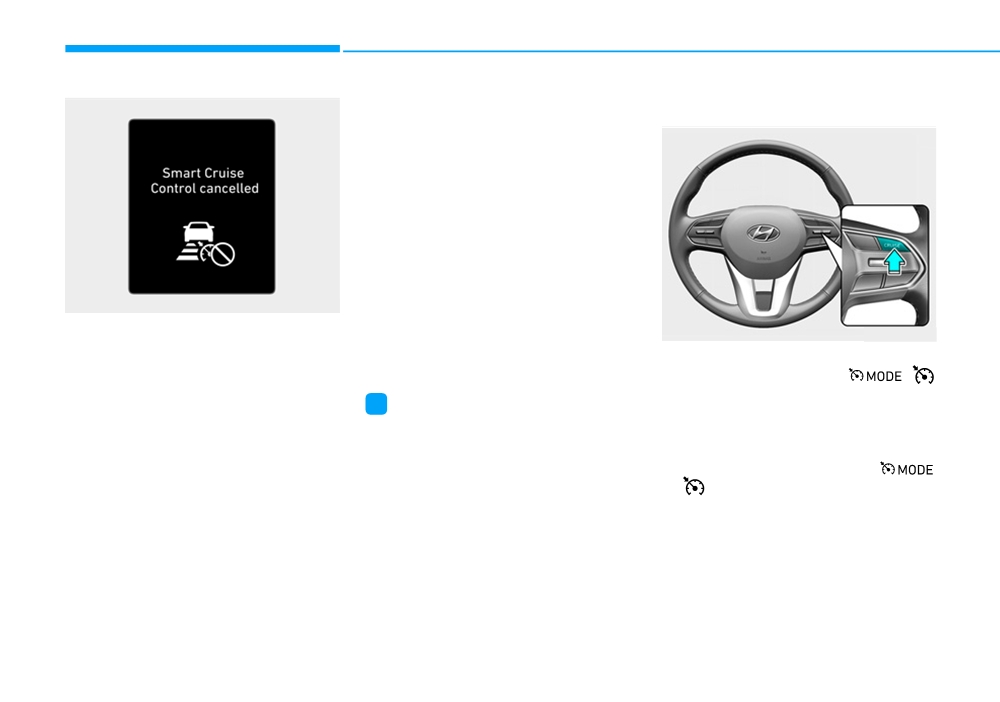Image resolution: width=1000 pixels, height=702 pixels.
Task: Select the steering wheel illustration
Action: (x=798, y=234)
